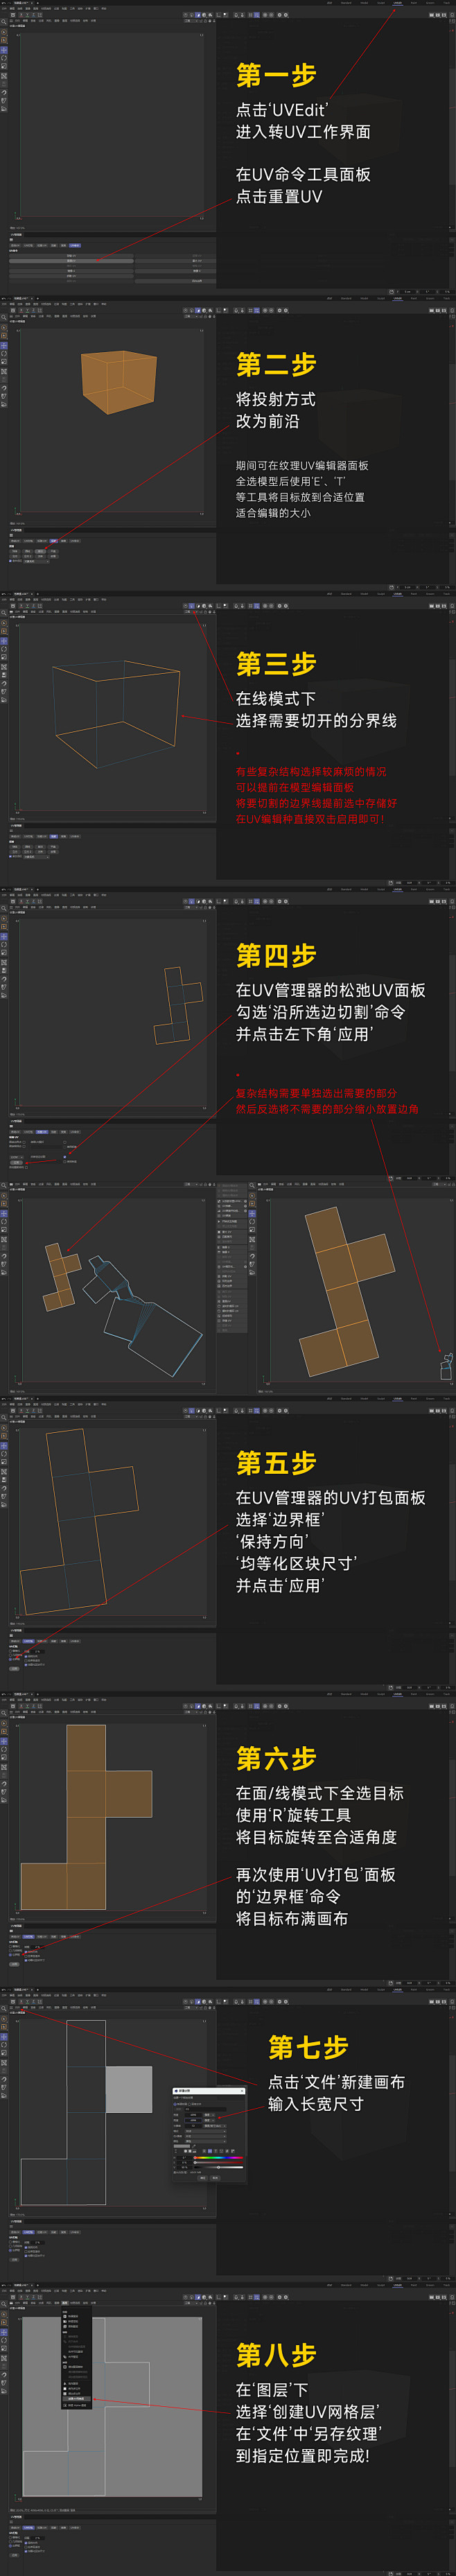The width and height of the screenshot is (456, 2576).
Task: Open the highlighted projection tab in step two
Action: point(53,541)
